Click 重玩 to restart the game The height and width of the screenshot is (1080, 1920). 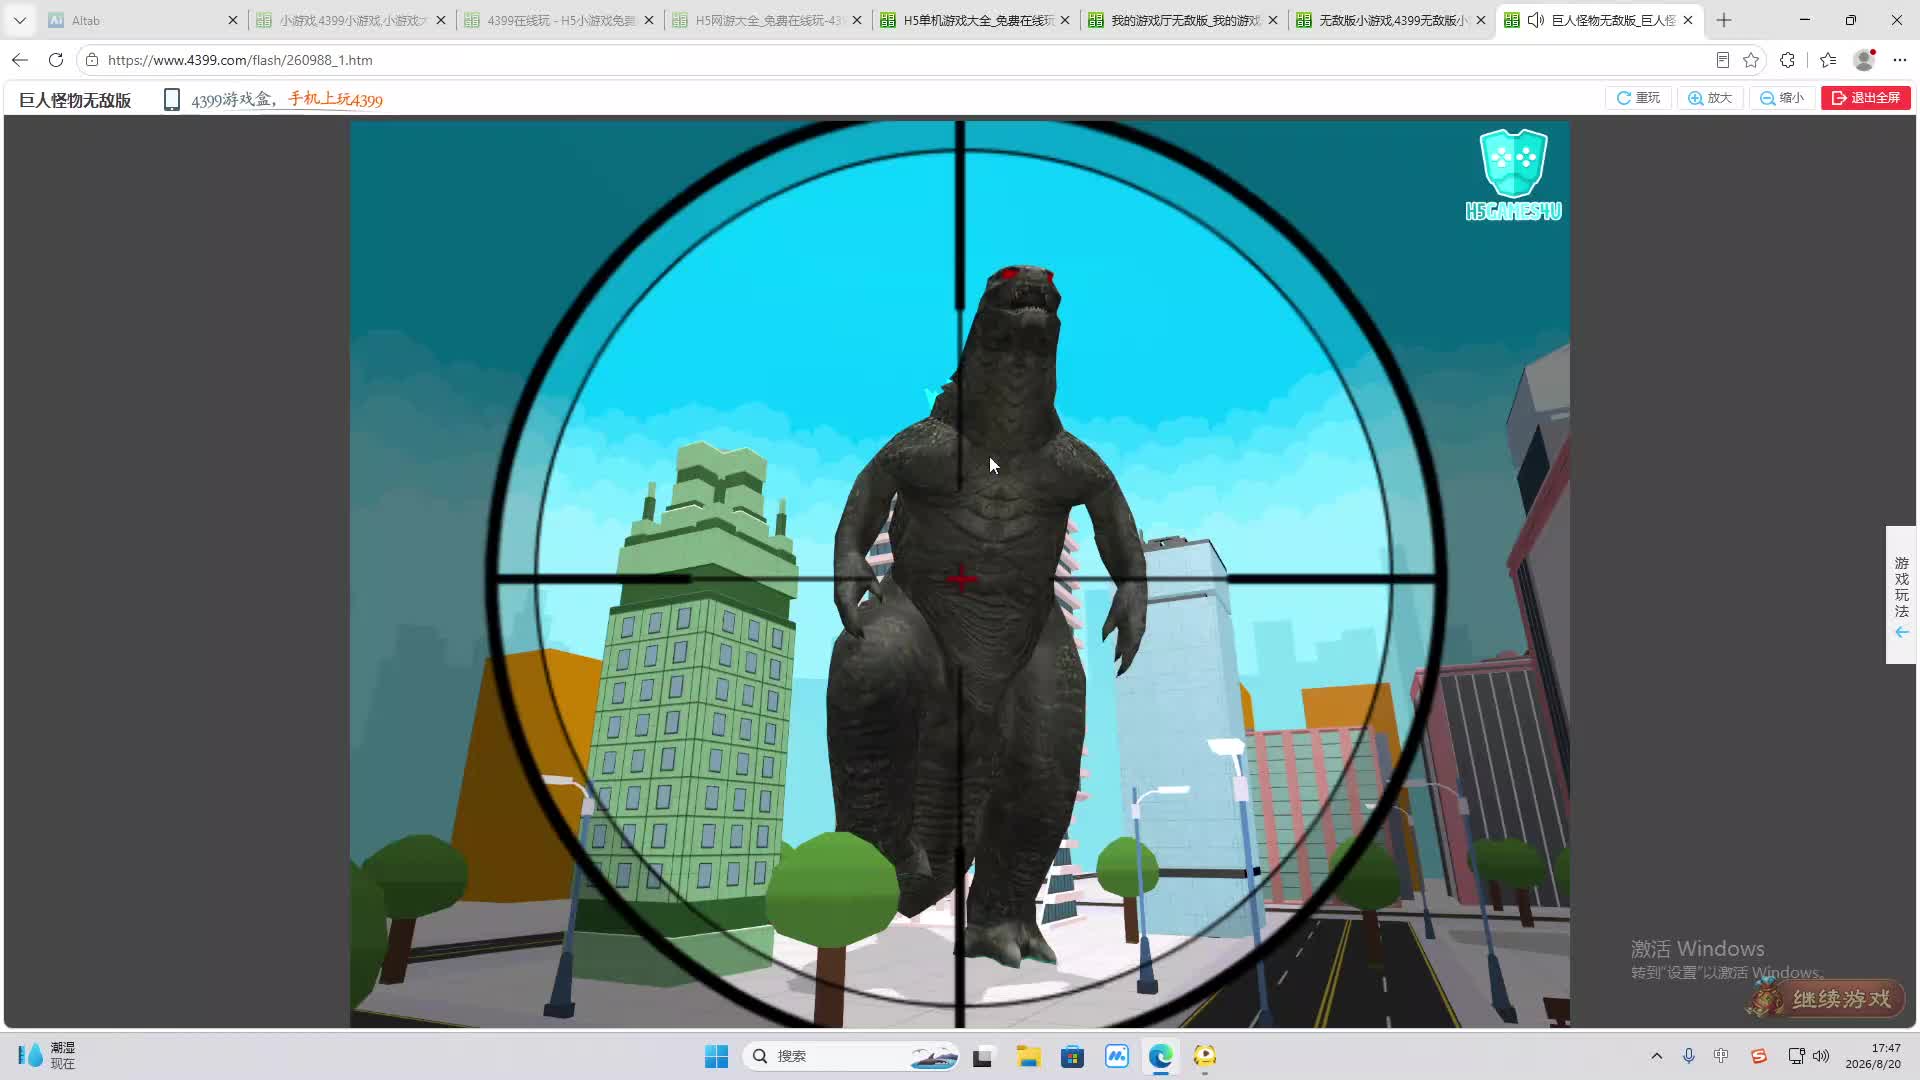click(x=1639, y=98)
